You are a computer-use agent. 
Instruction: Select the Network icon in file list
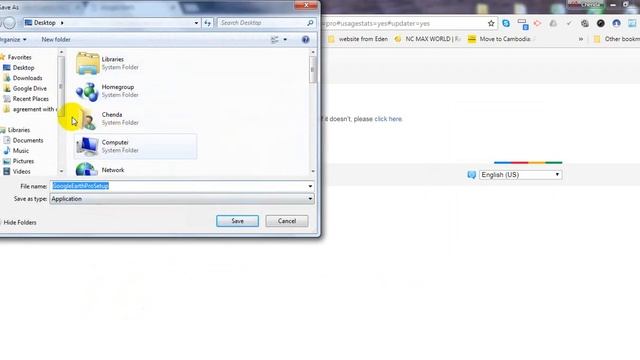[x=87, y=170]
